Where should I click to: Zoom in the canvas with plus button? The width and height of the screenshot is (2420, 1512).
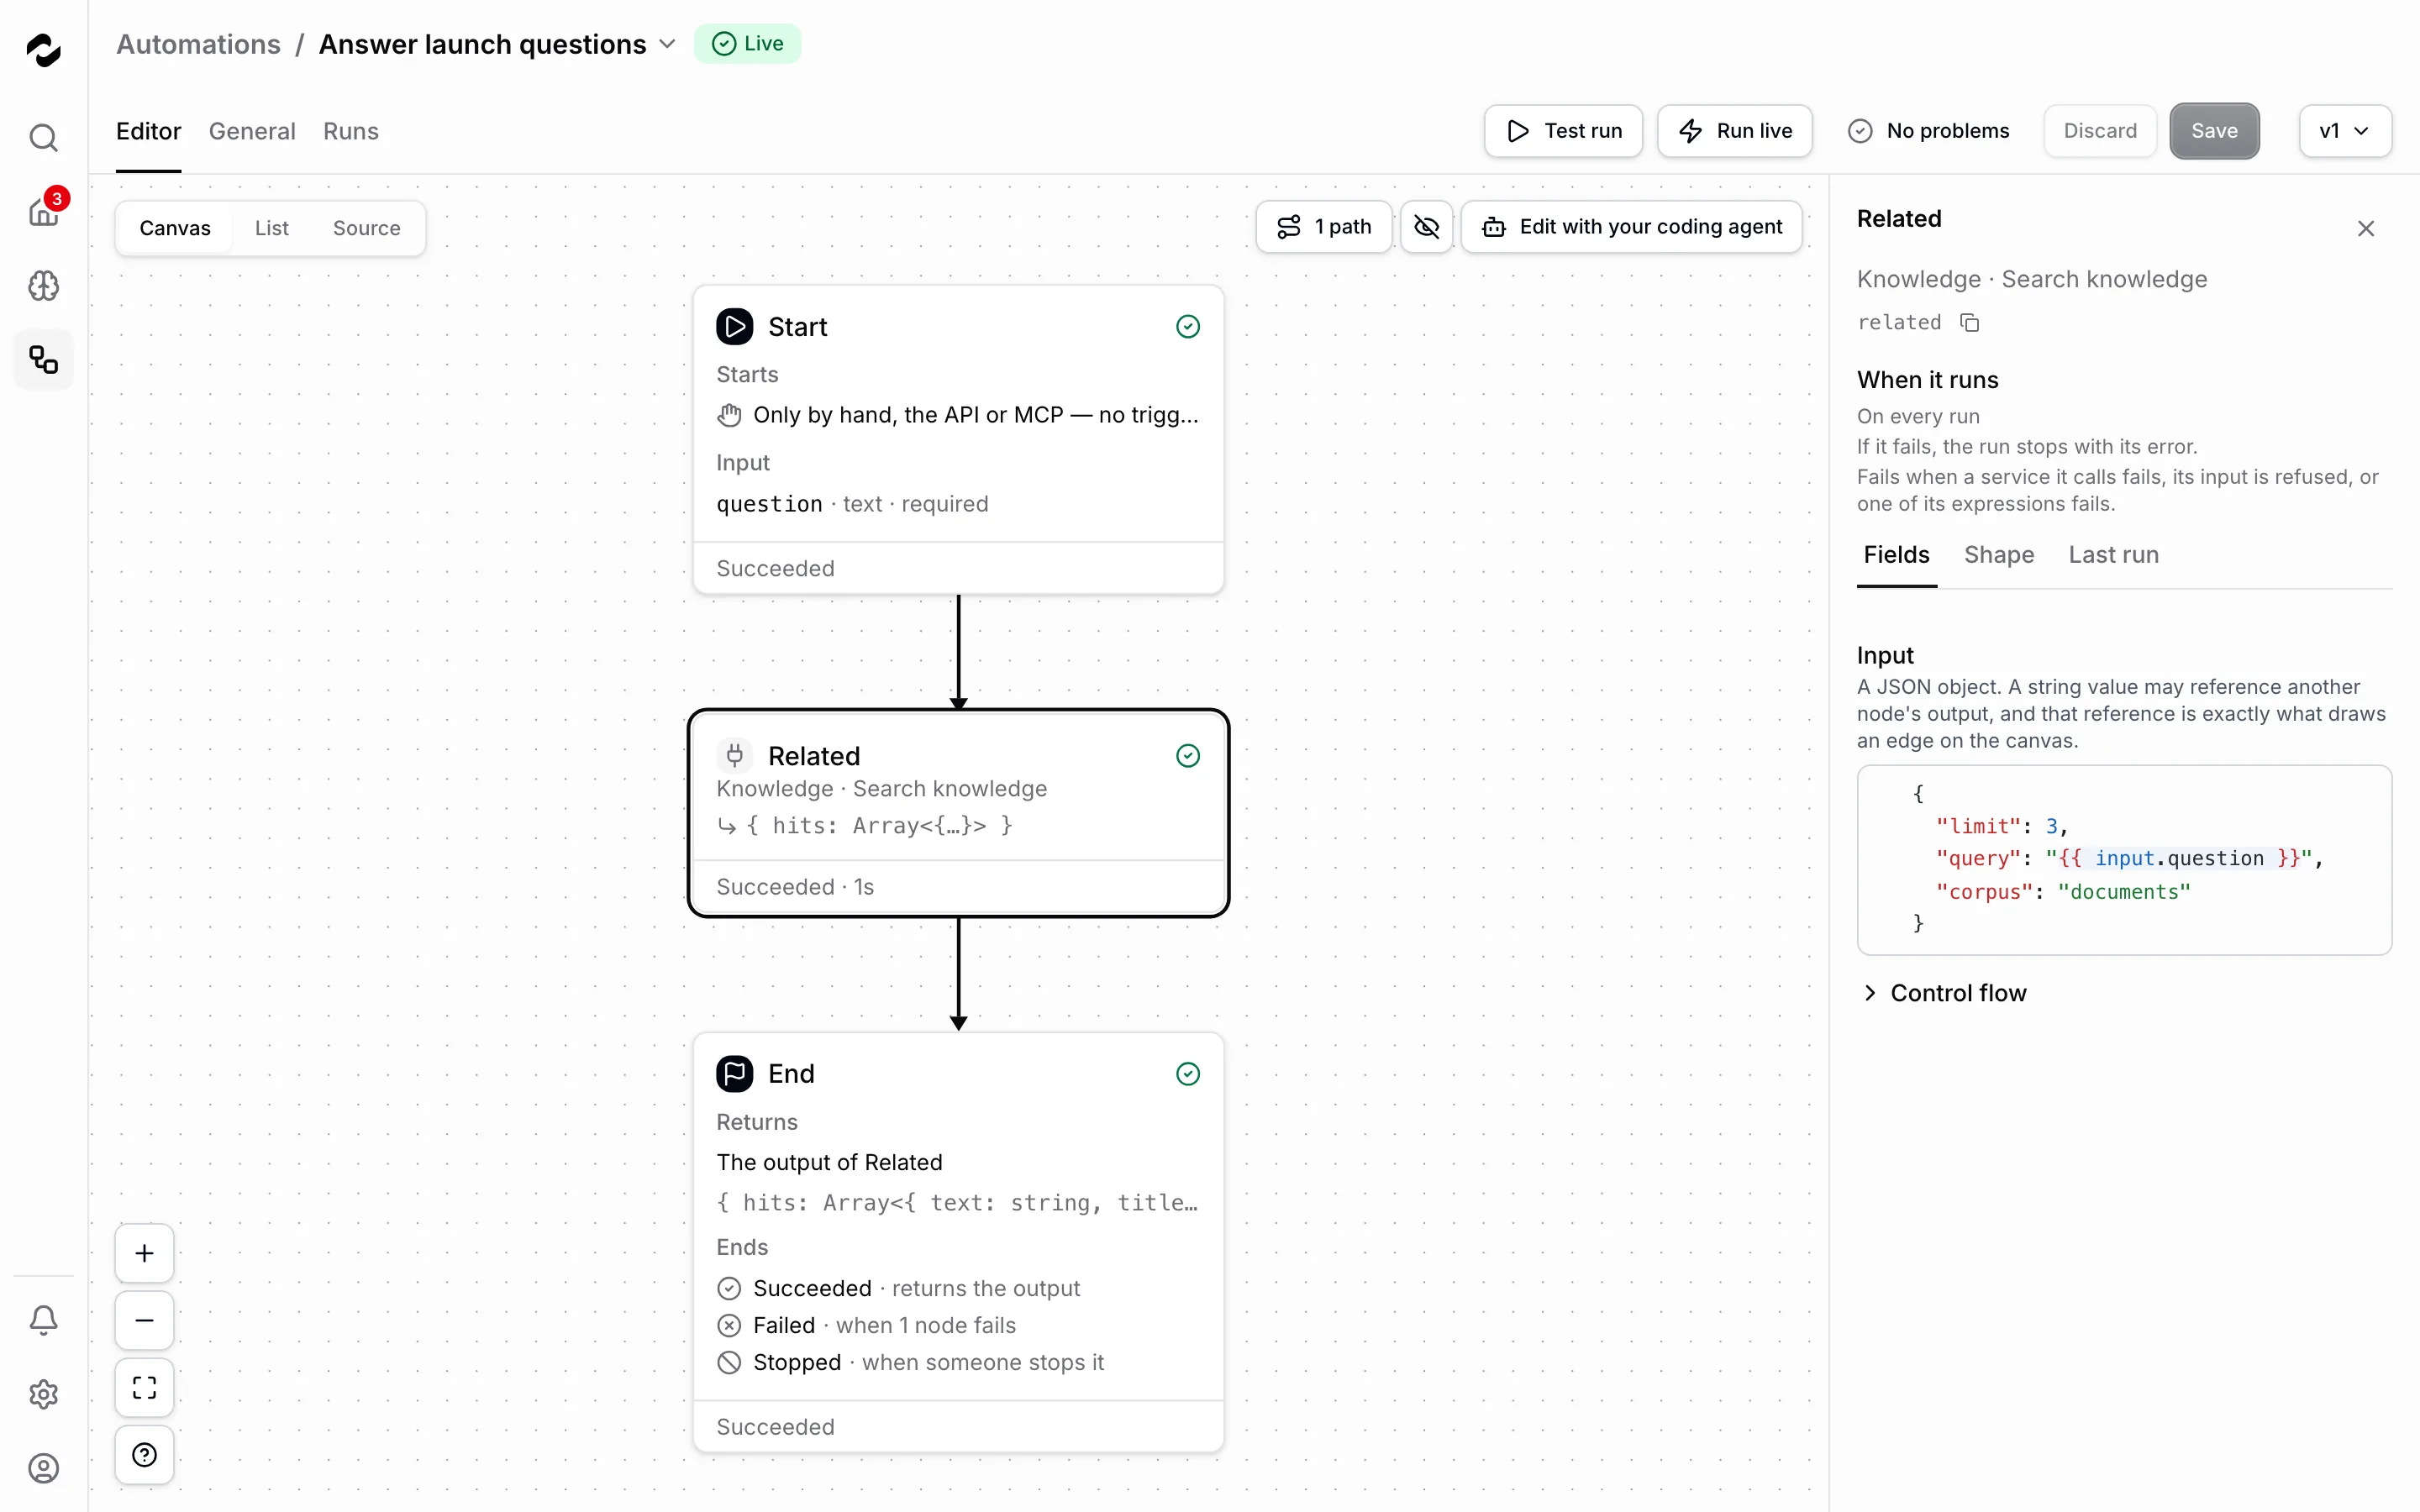(x=144, y=1254)
